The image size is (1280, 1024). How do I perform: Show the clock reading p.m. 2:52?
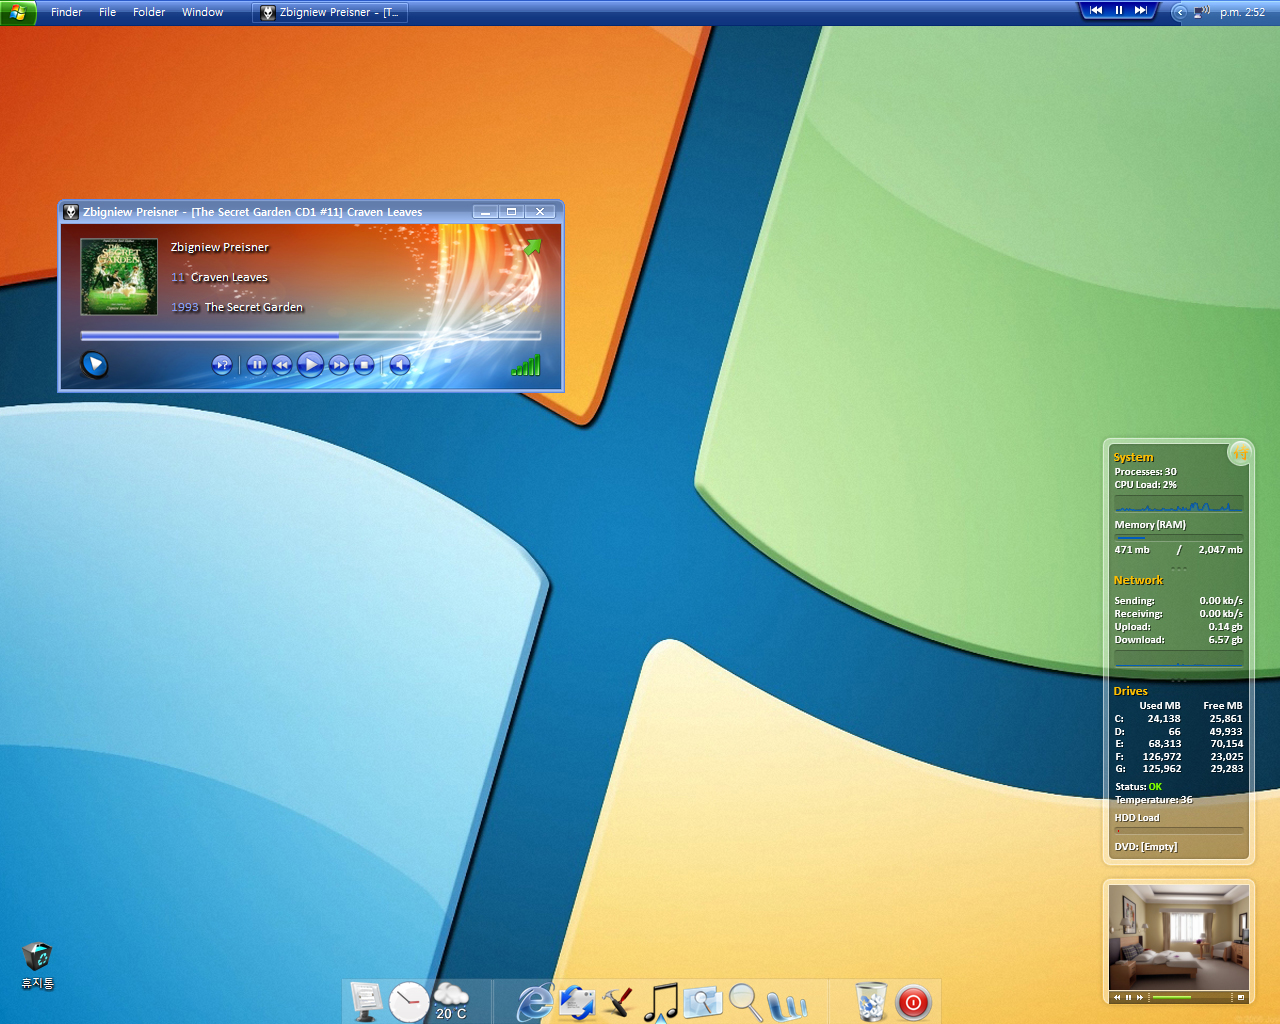[x=1242, y=12]
